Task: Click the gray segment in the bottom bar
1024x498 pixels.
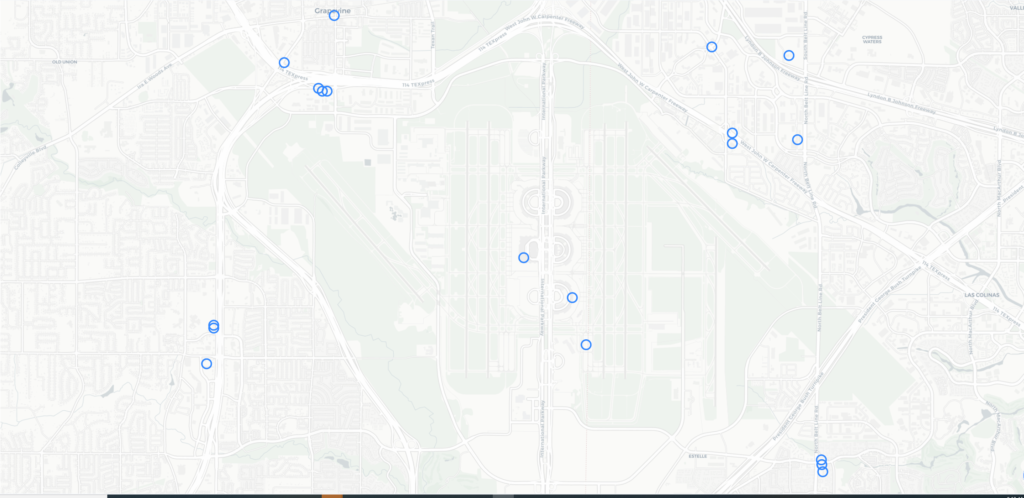Action: click(503, 496)
